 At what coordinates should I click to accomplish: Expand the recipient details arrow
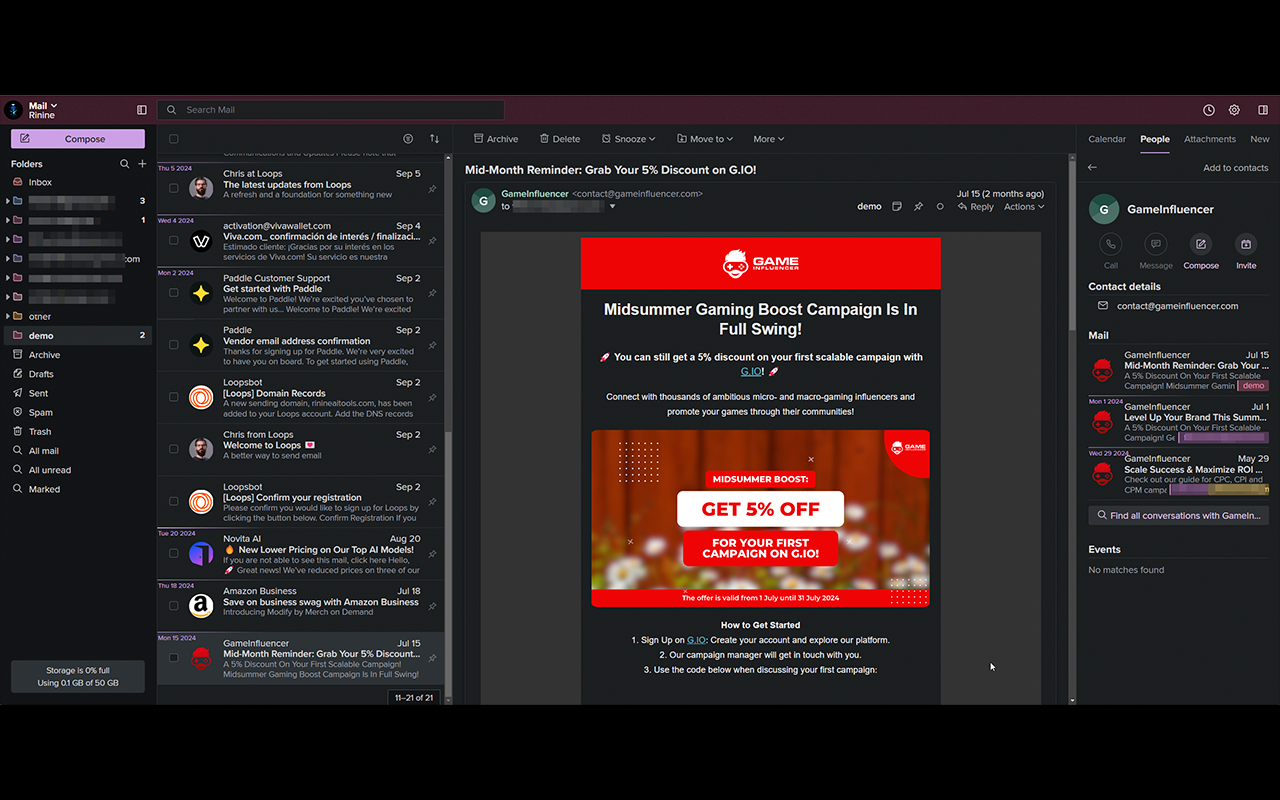pos(613,207)
